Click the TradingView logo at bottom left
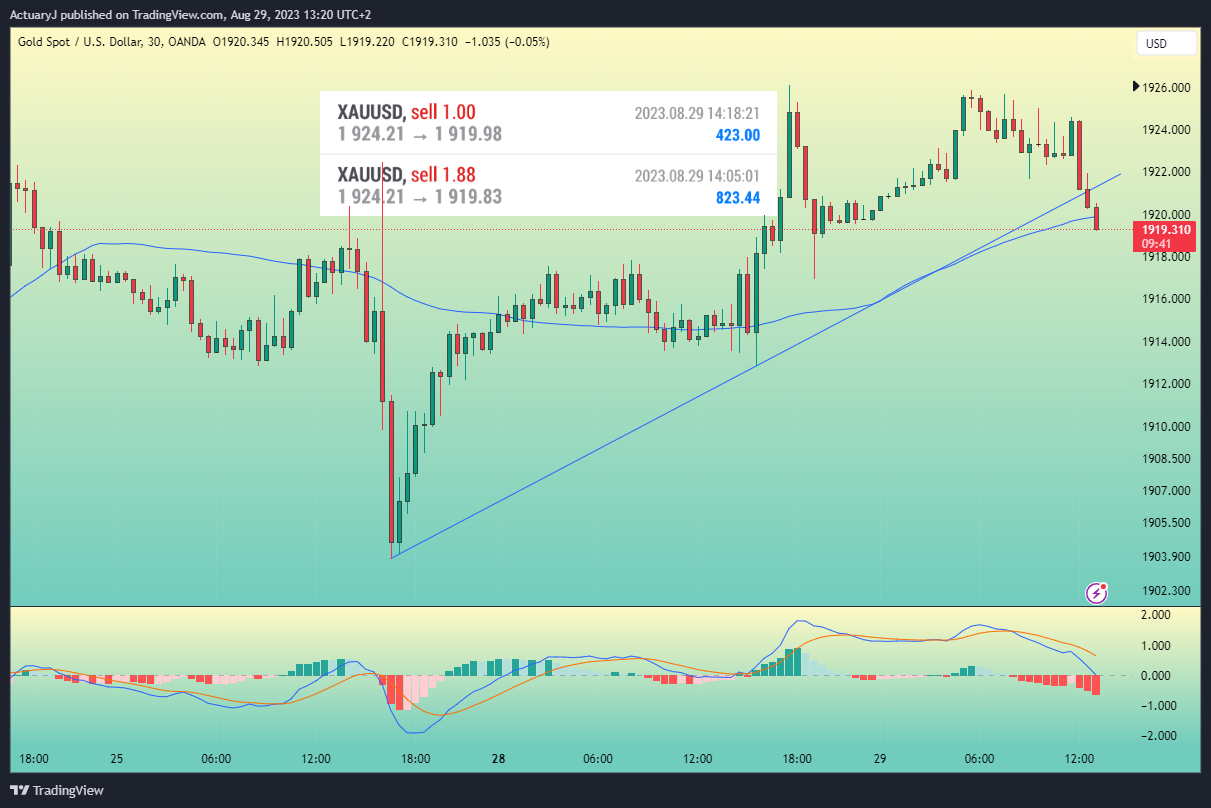1211x808 pixels. 57,790
